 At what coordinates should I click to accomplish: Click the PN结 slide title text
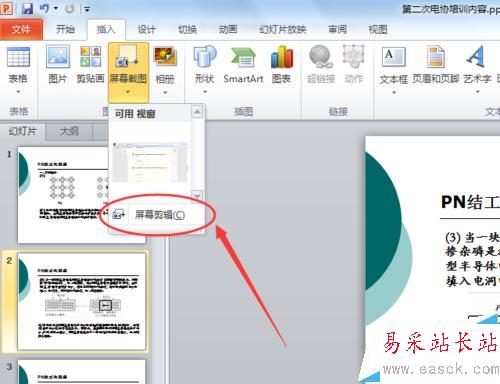tap(470, 202)
